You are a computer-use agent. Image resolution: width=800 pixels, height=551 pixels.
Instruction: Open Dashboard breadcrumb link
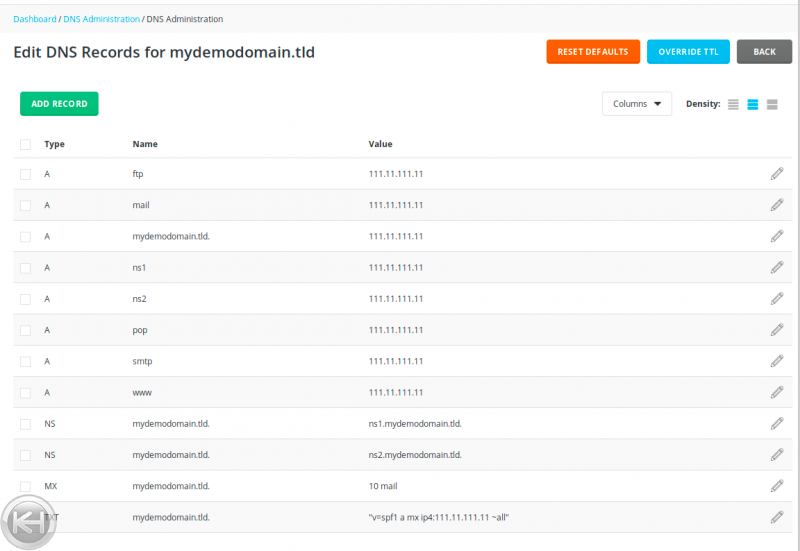click(x=35, y=19)
